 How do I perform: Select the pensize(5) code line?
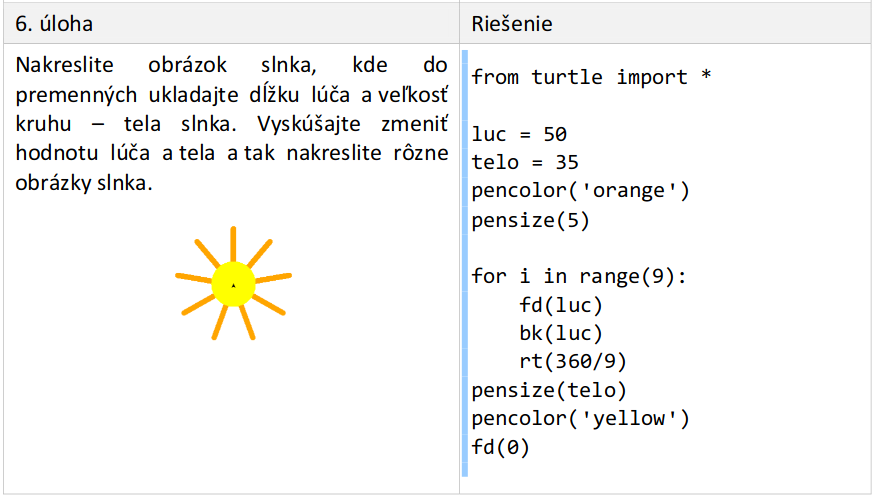[530, 219]
